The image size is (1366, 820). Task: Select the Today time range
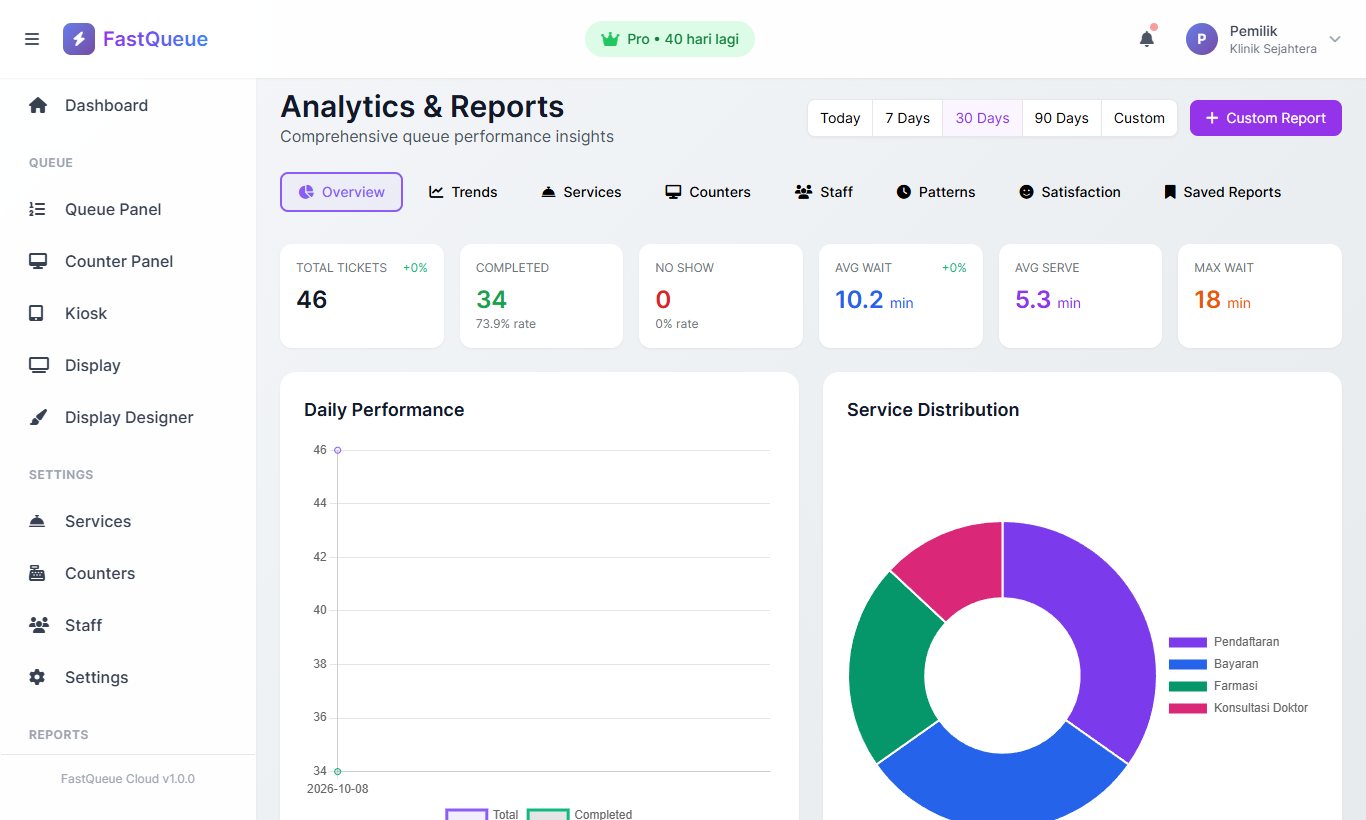pyautogui.click(x=840, y=118)
